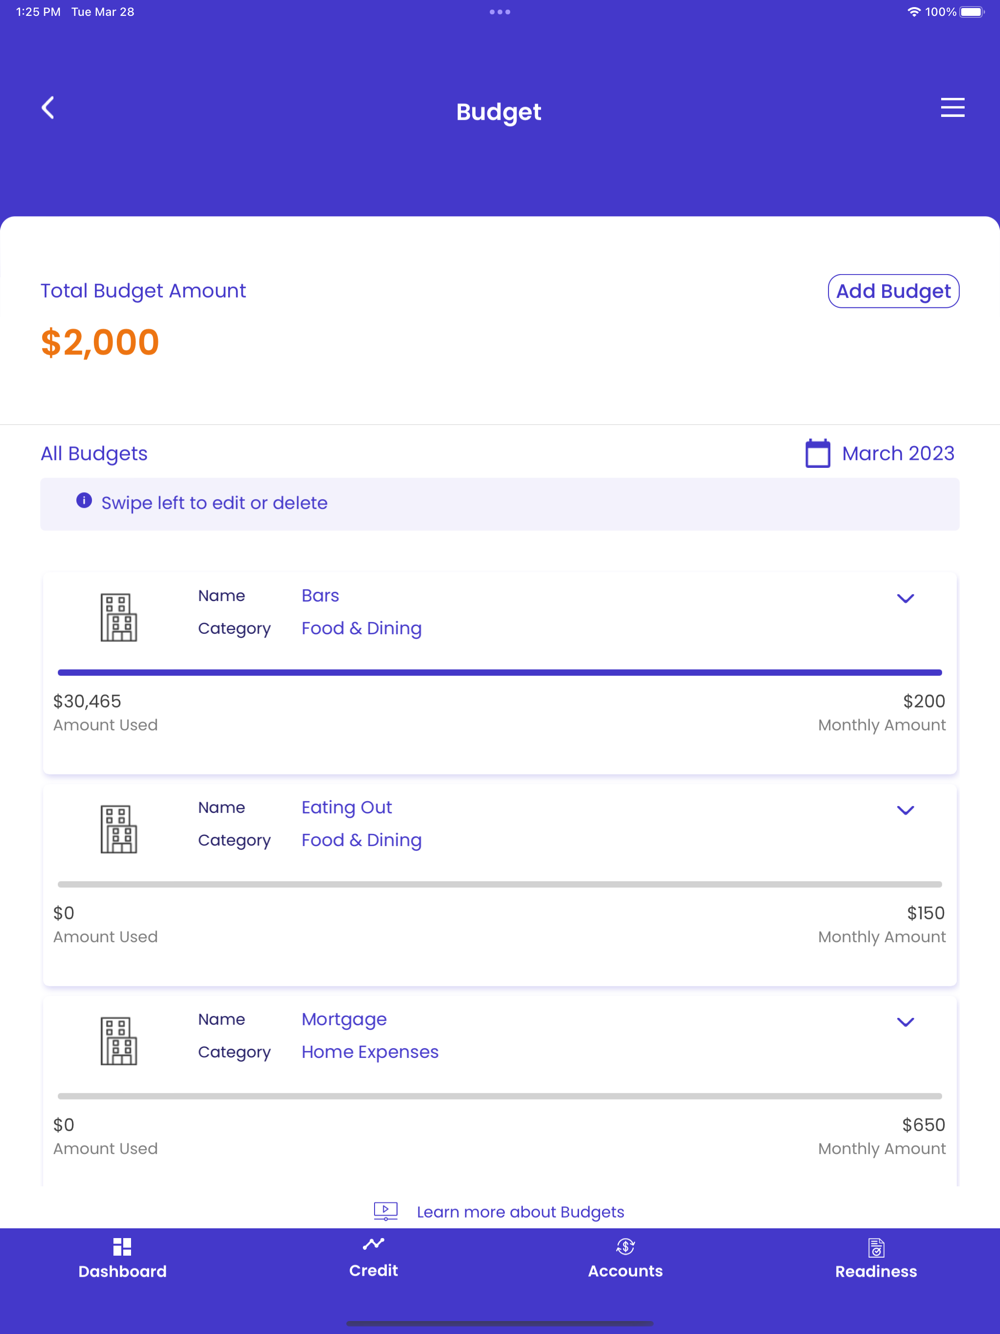Expand the Mortgage budget chevron
The height and width of the screenshot is (1334, 1000).
coord(905,1023)
